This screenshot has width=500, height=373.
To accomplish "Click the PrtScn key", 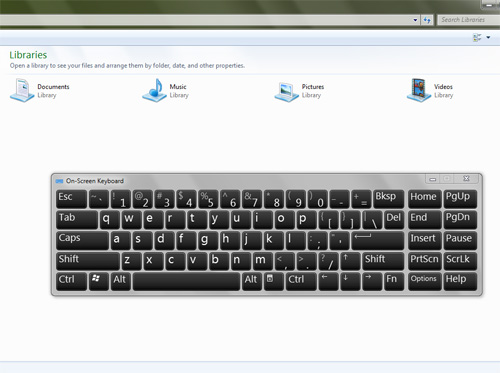I will click(x=425, y=260).
